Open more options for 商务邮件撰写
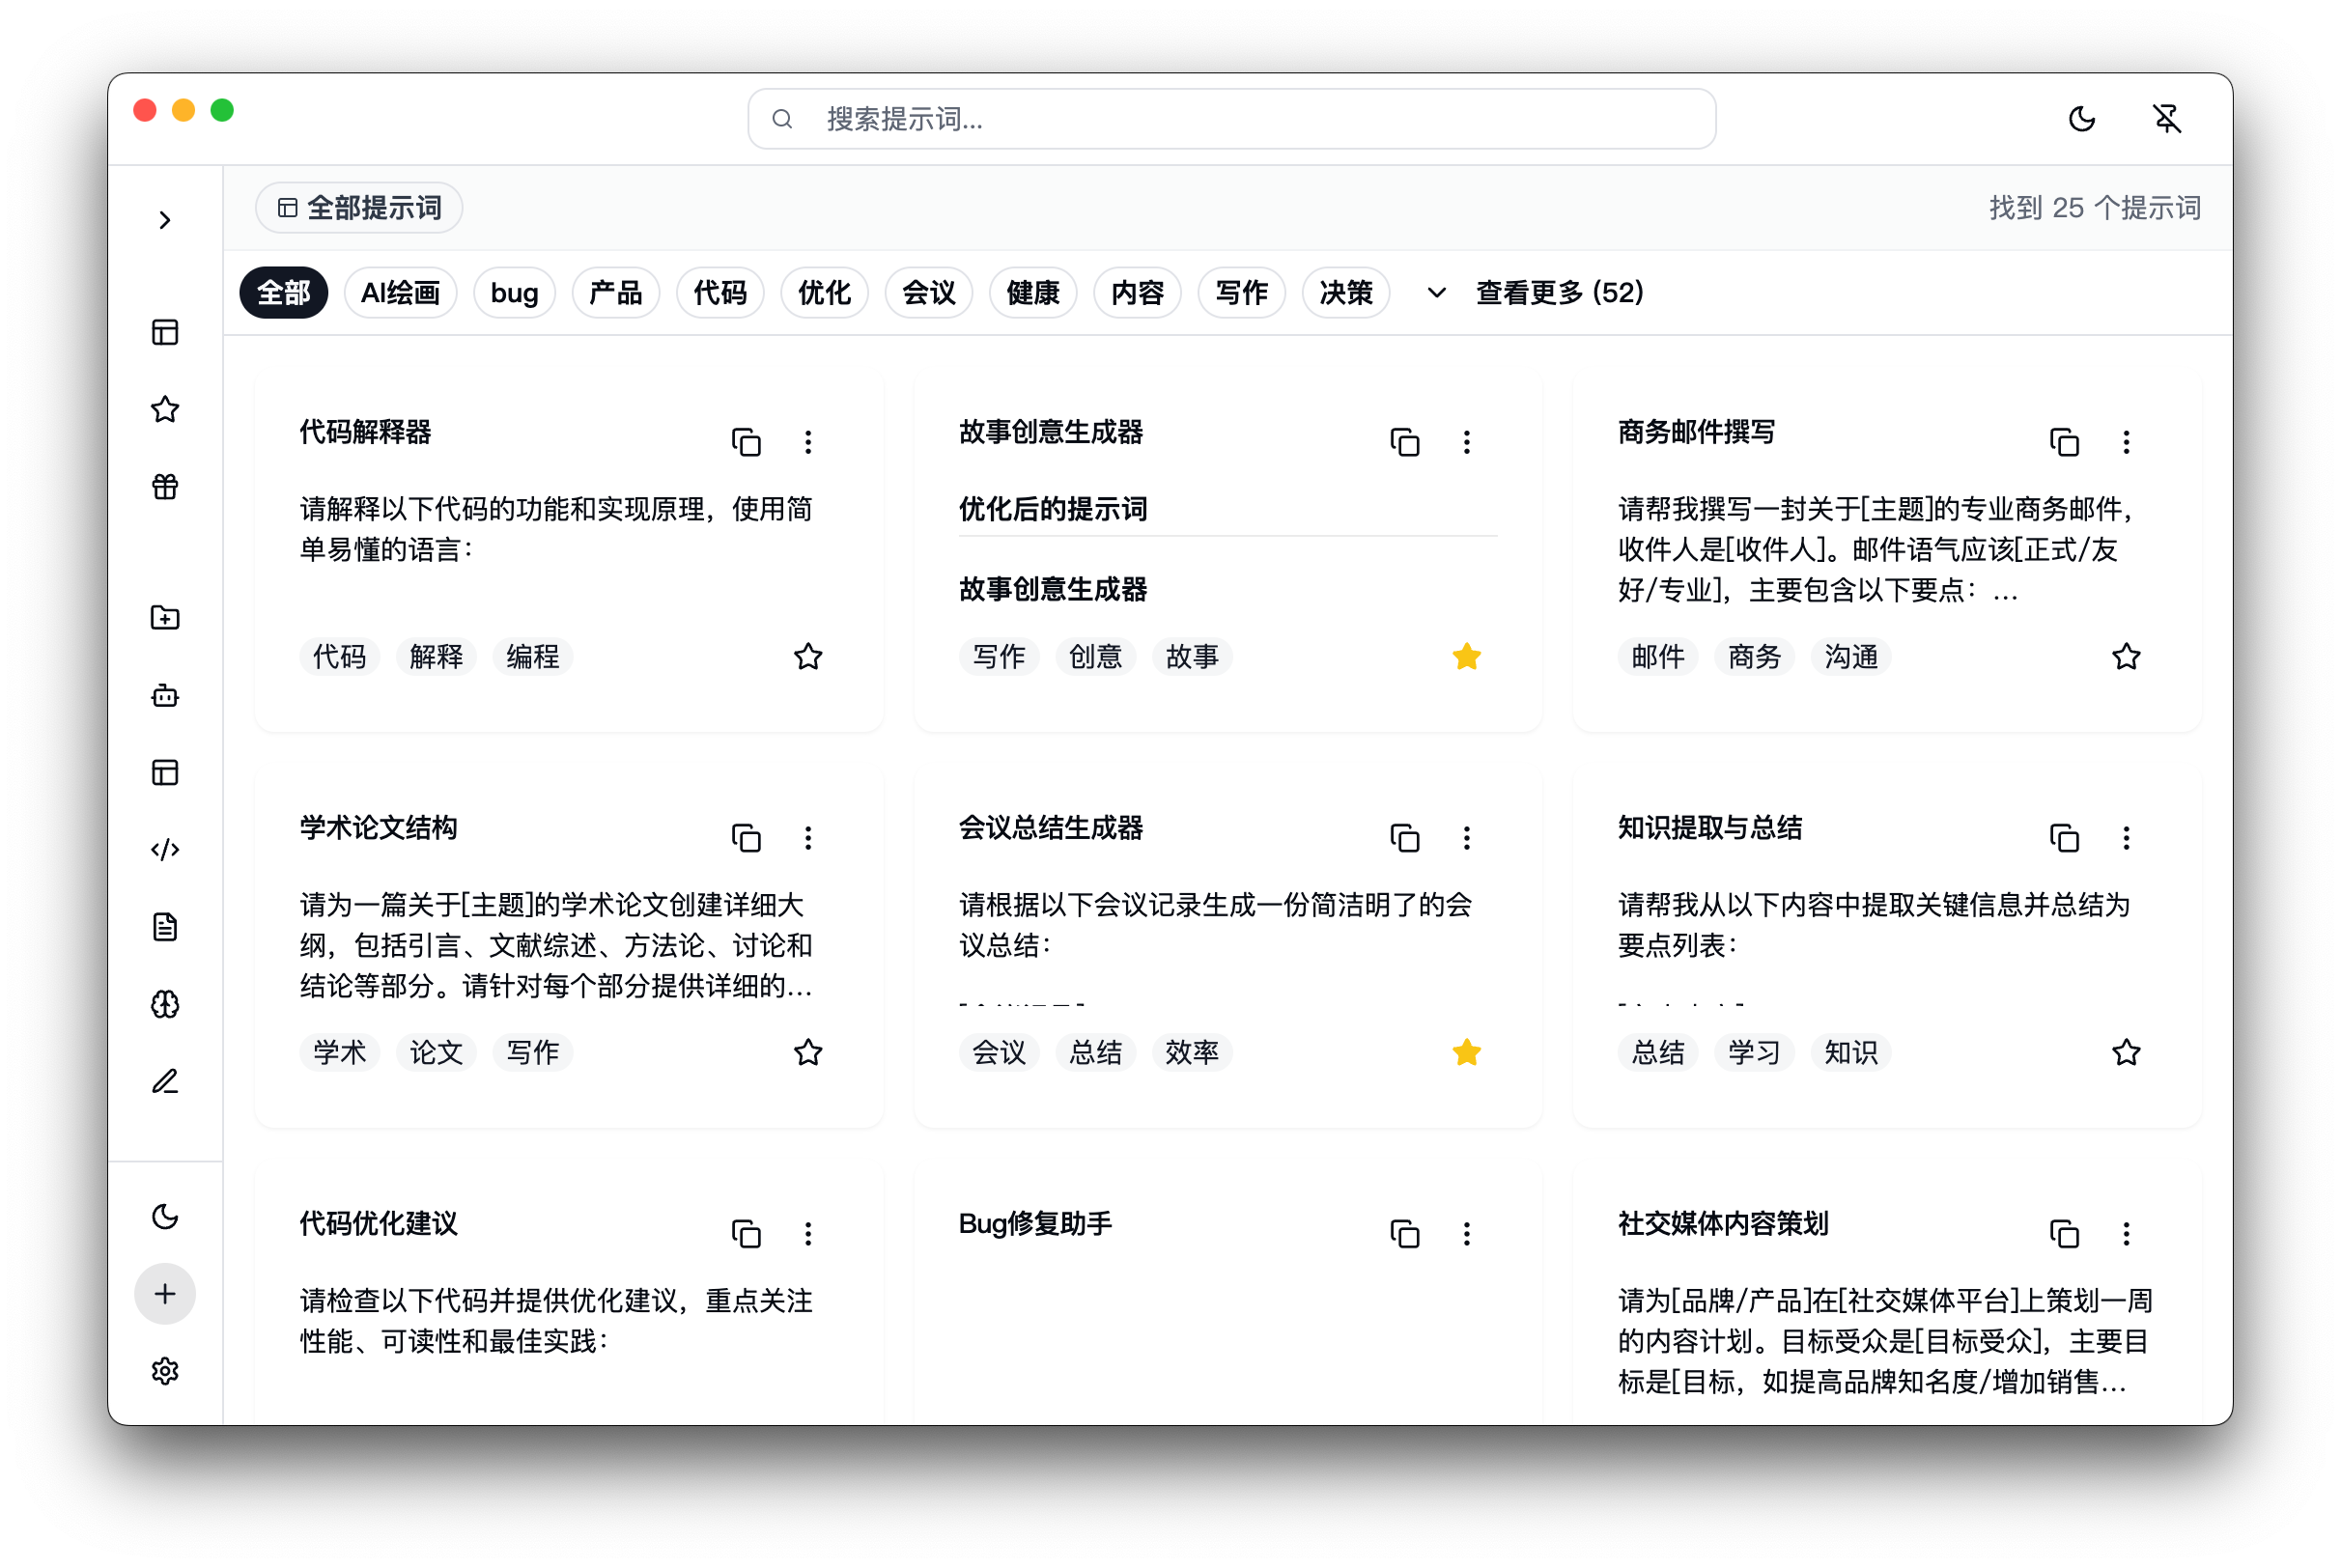Image resolution: width=2341 pixels, height=1568 pixels. [x=2127, y=442]
